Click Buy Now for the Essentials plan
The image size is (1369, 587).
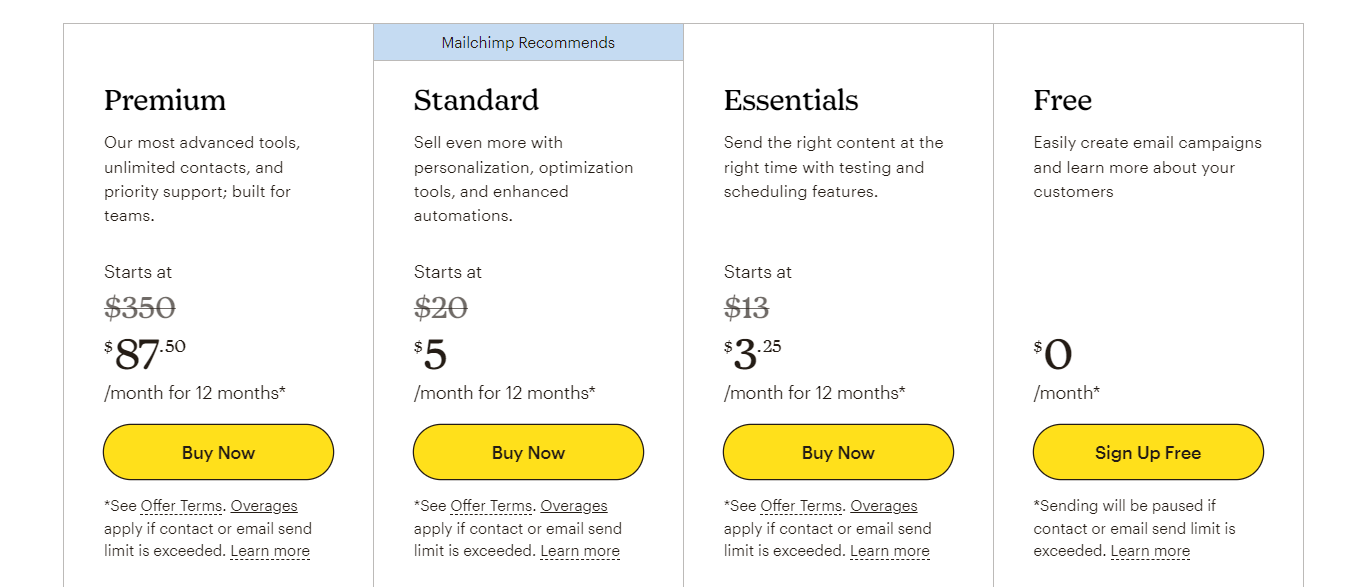838,452
